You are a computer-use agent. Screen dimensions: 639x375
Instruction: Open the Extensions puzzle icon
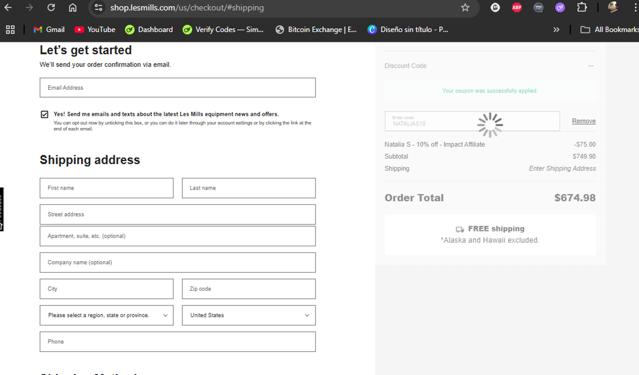582,7
